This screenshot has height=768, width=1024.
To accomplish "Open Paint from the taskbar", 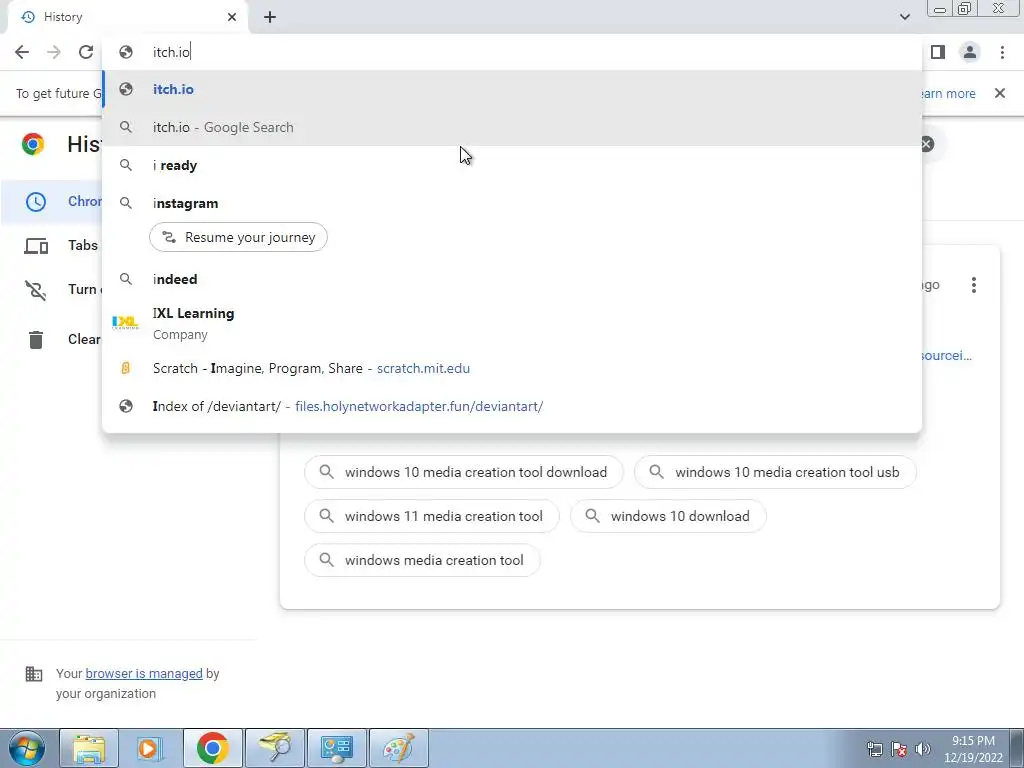I will [399, 748].
